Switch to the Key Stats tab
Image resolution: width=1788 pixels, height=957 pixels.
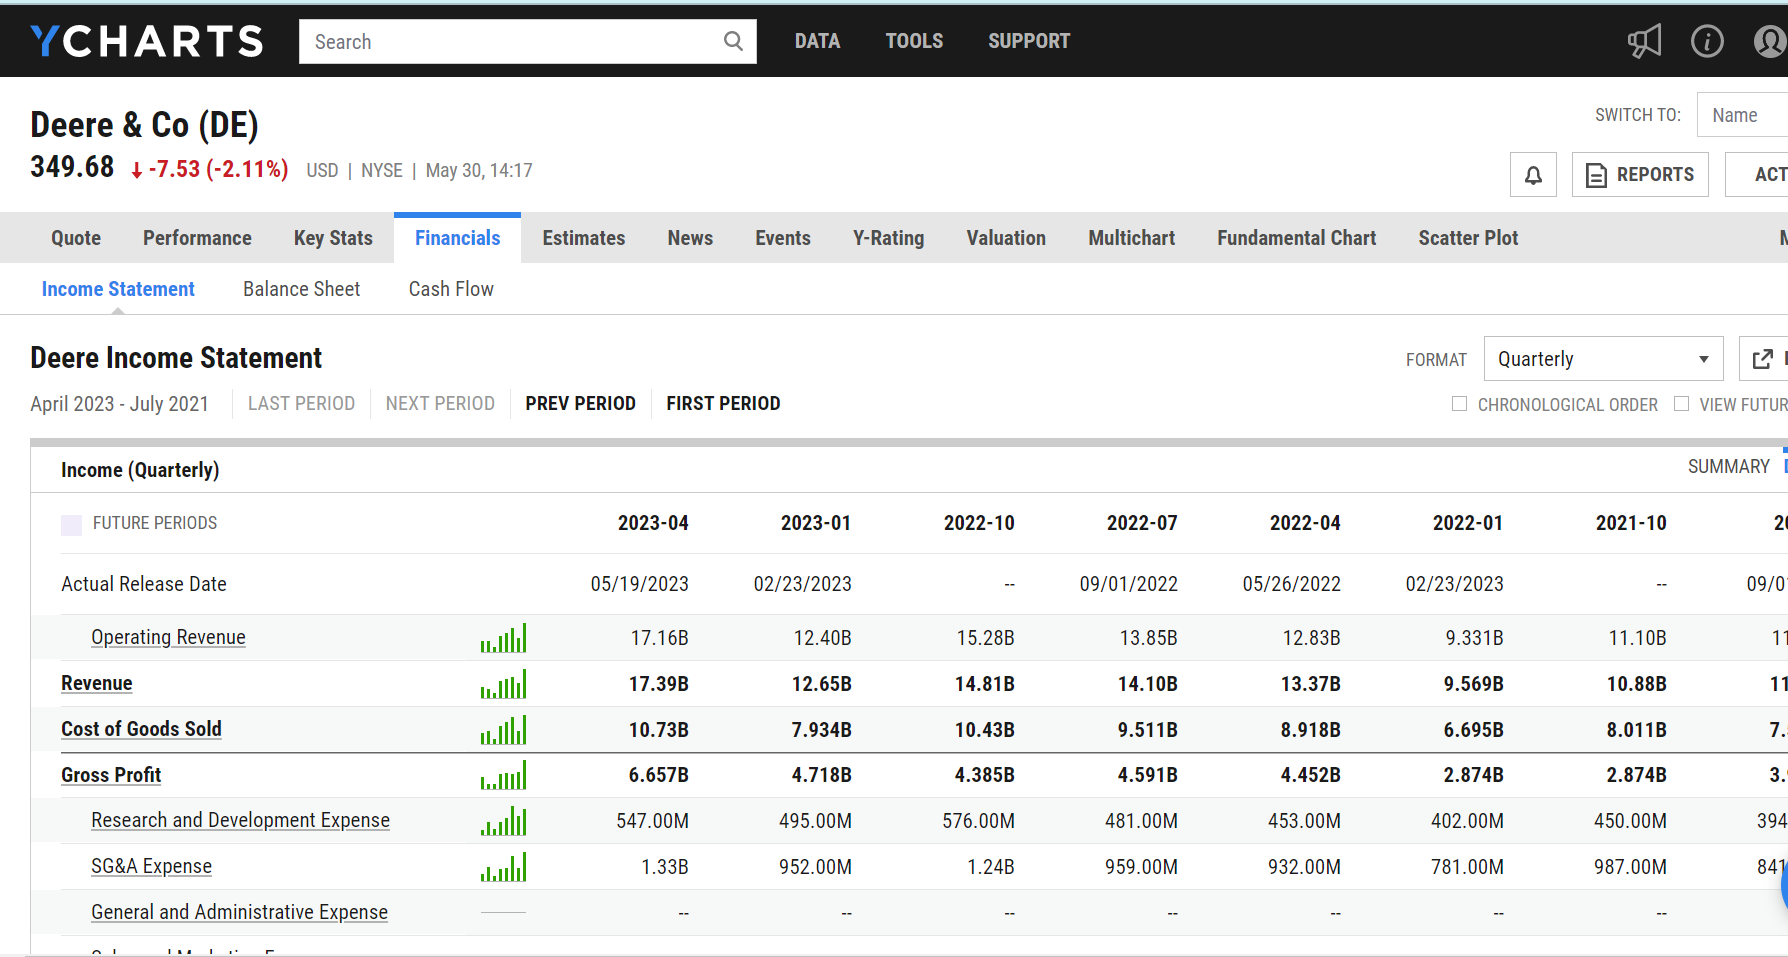click(333, 238)
